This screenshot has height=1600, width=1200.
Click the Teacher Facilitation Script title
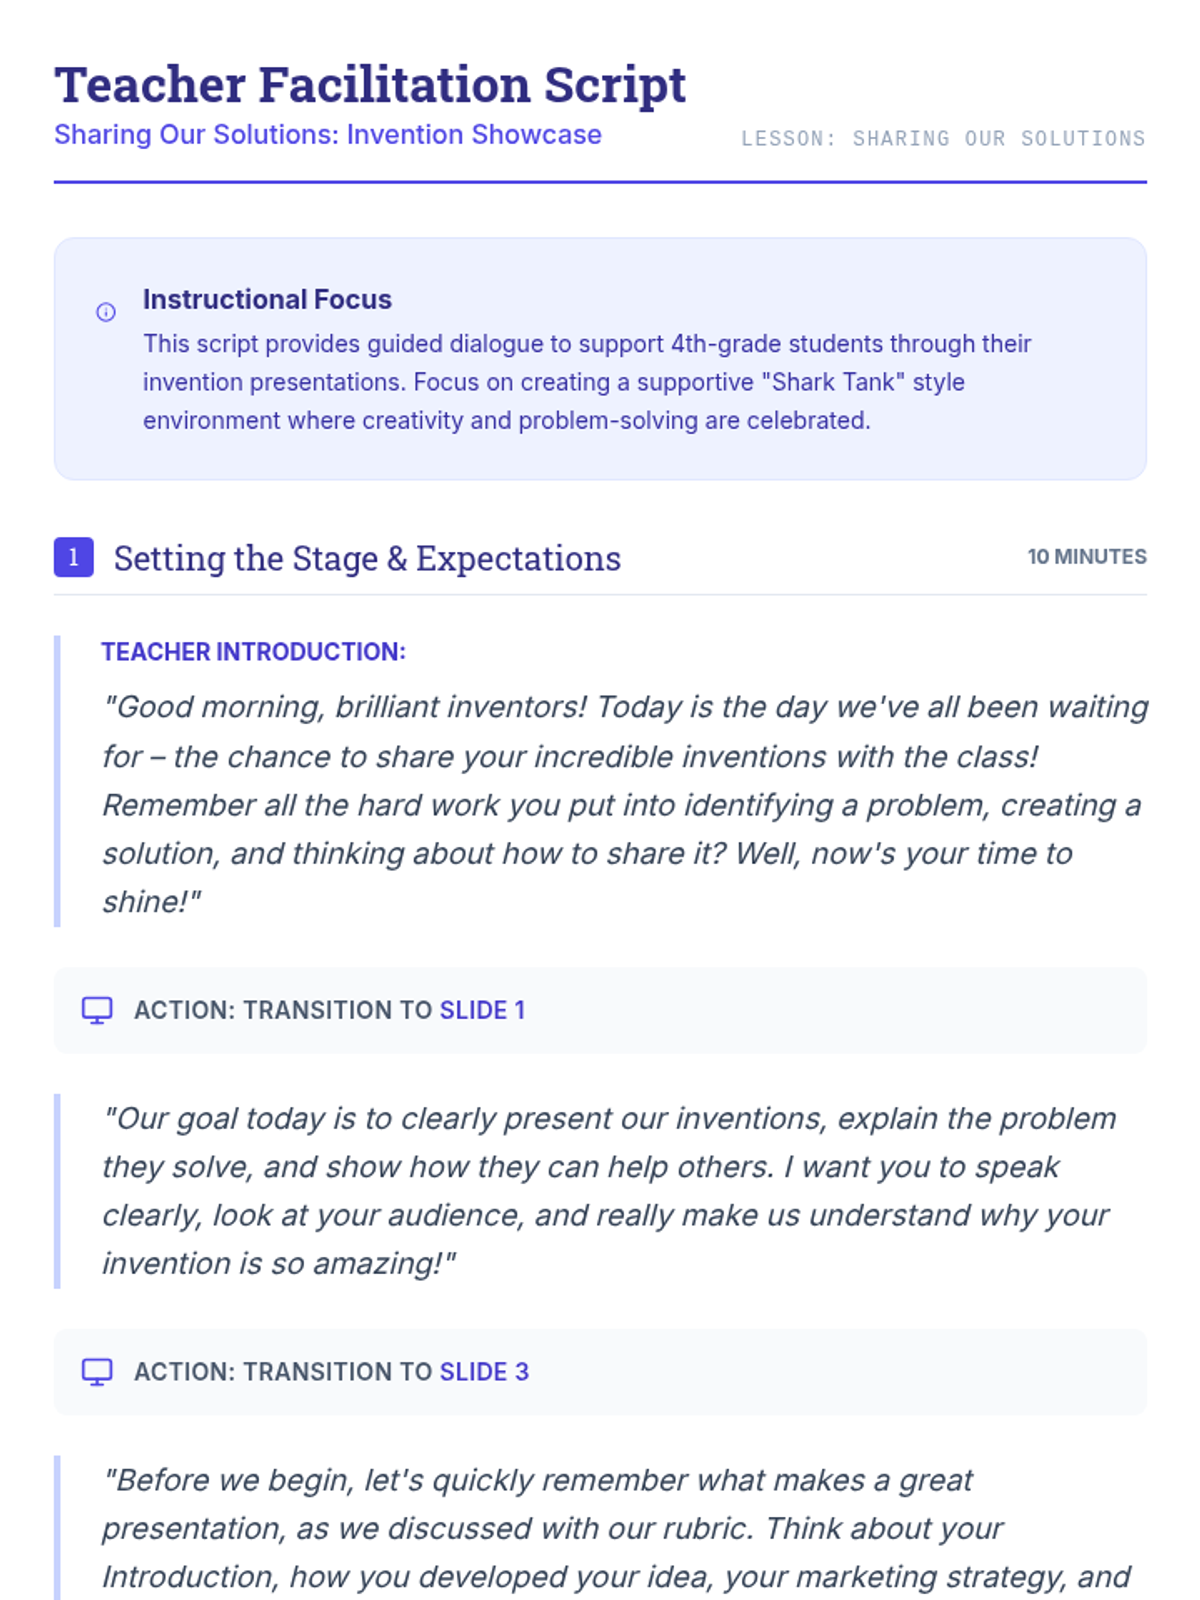tap(370, 84)
